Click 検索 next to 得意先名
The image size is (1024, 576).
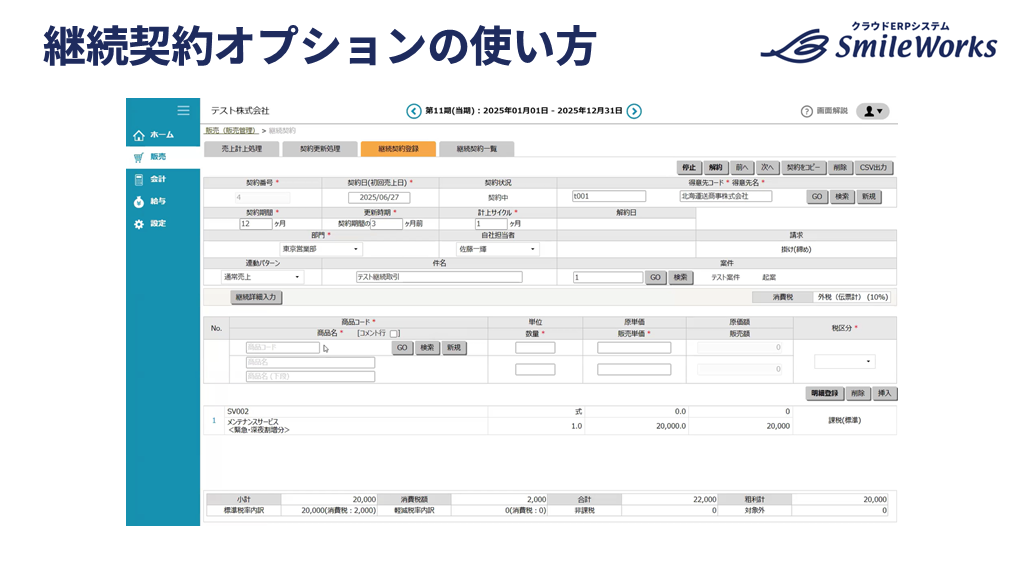[842, 197]
